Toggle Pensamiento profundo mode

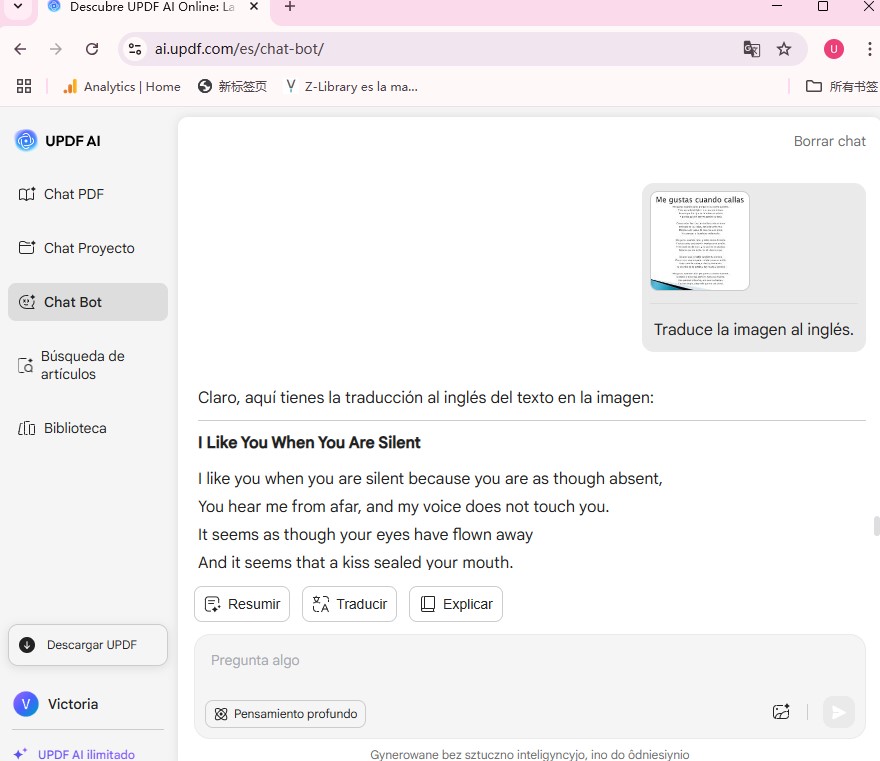point(286,714)
